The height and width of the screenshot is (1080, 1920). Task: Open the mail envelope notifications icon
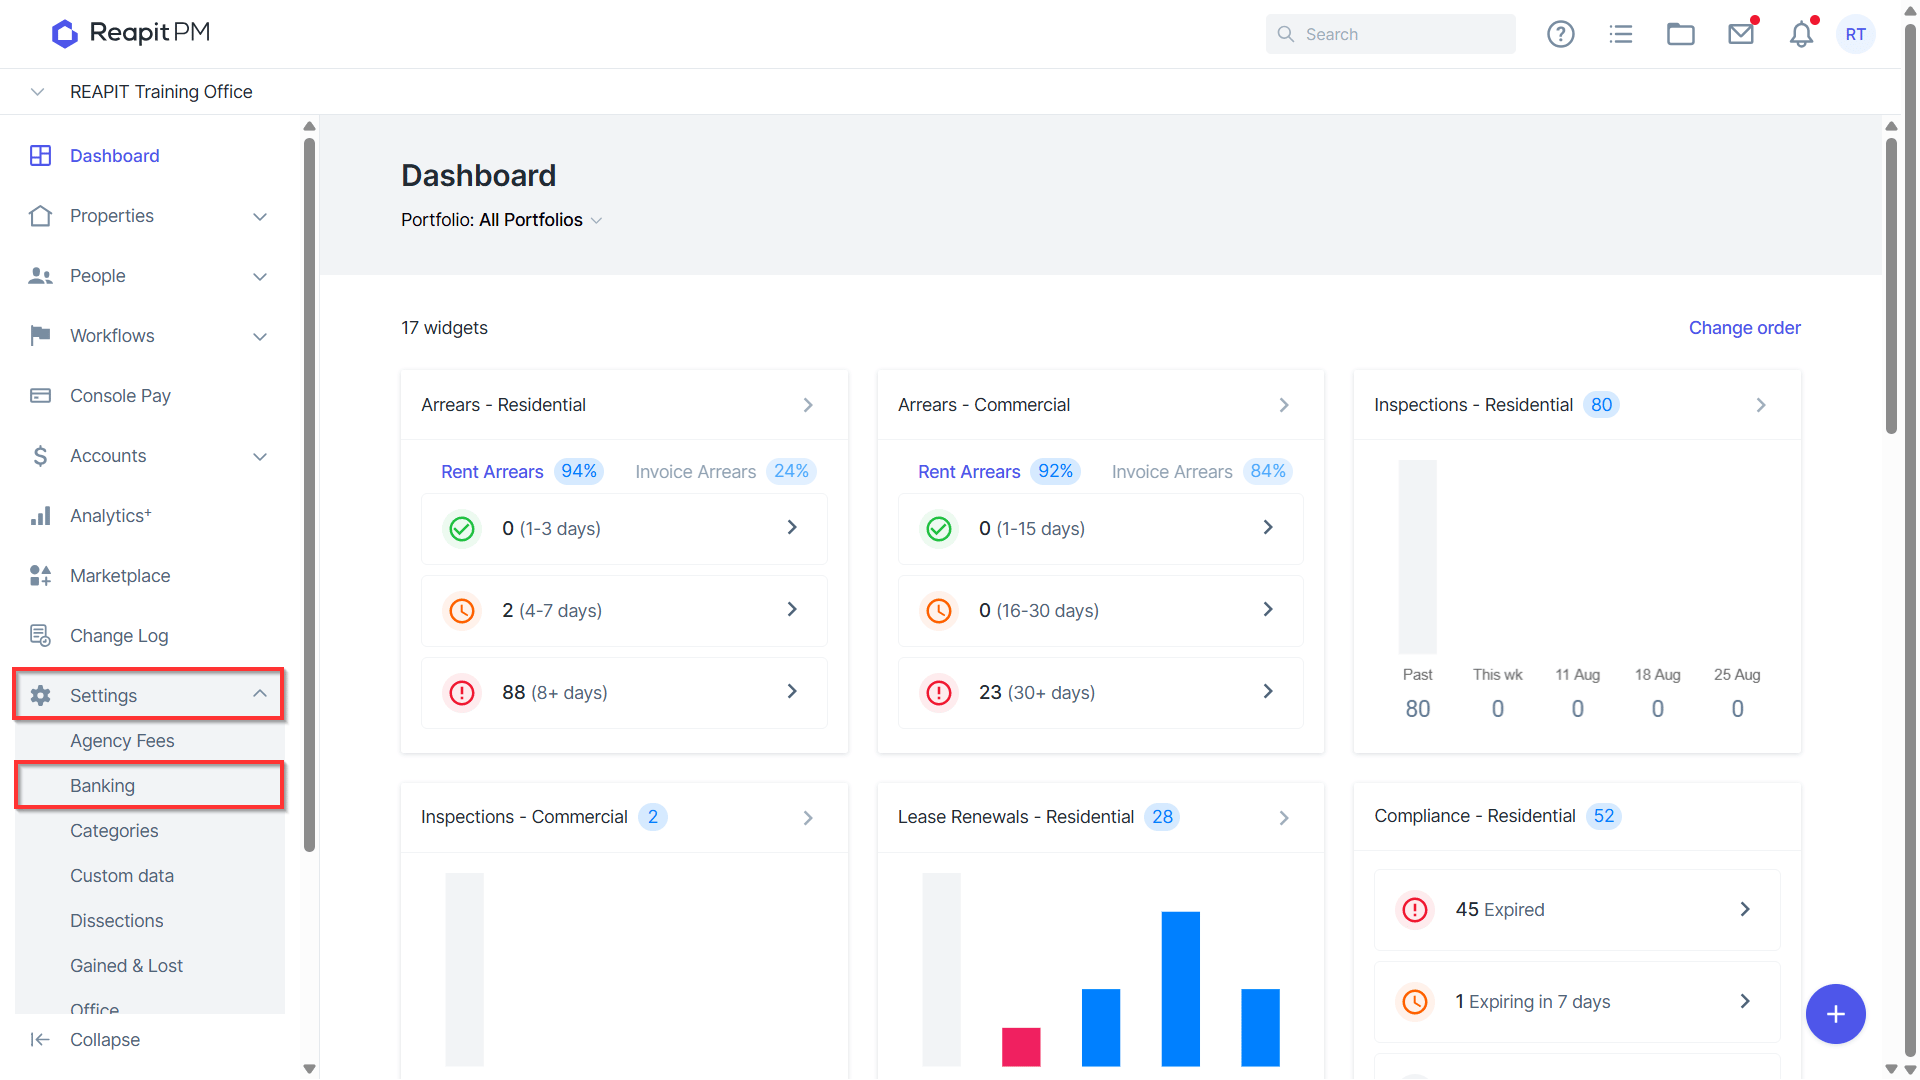(x=1741, y=34)
